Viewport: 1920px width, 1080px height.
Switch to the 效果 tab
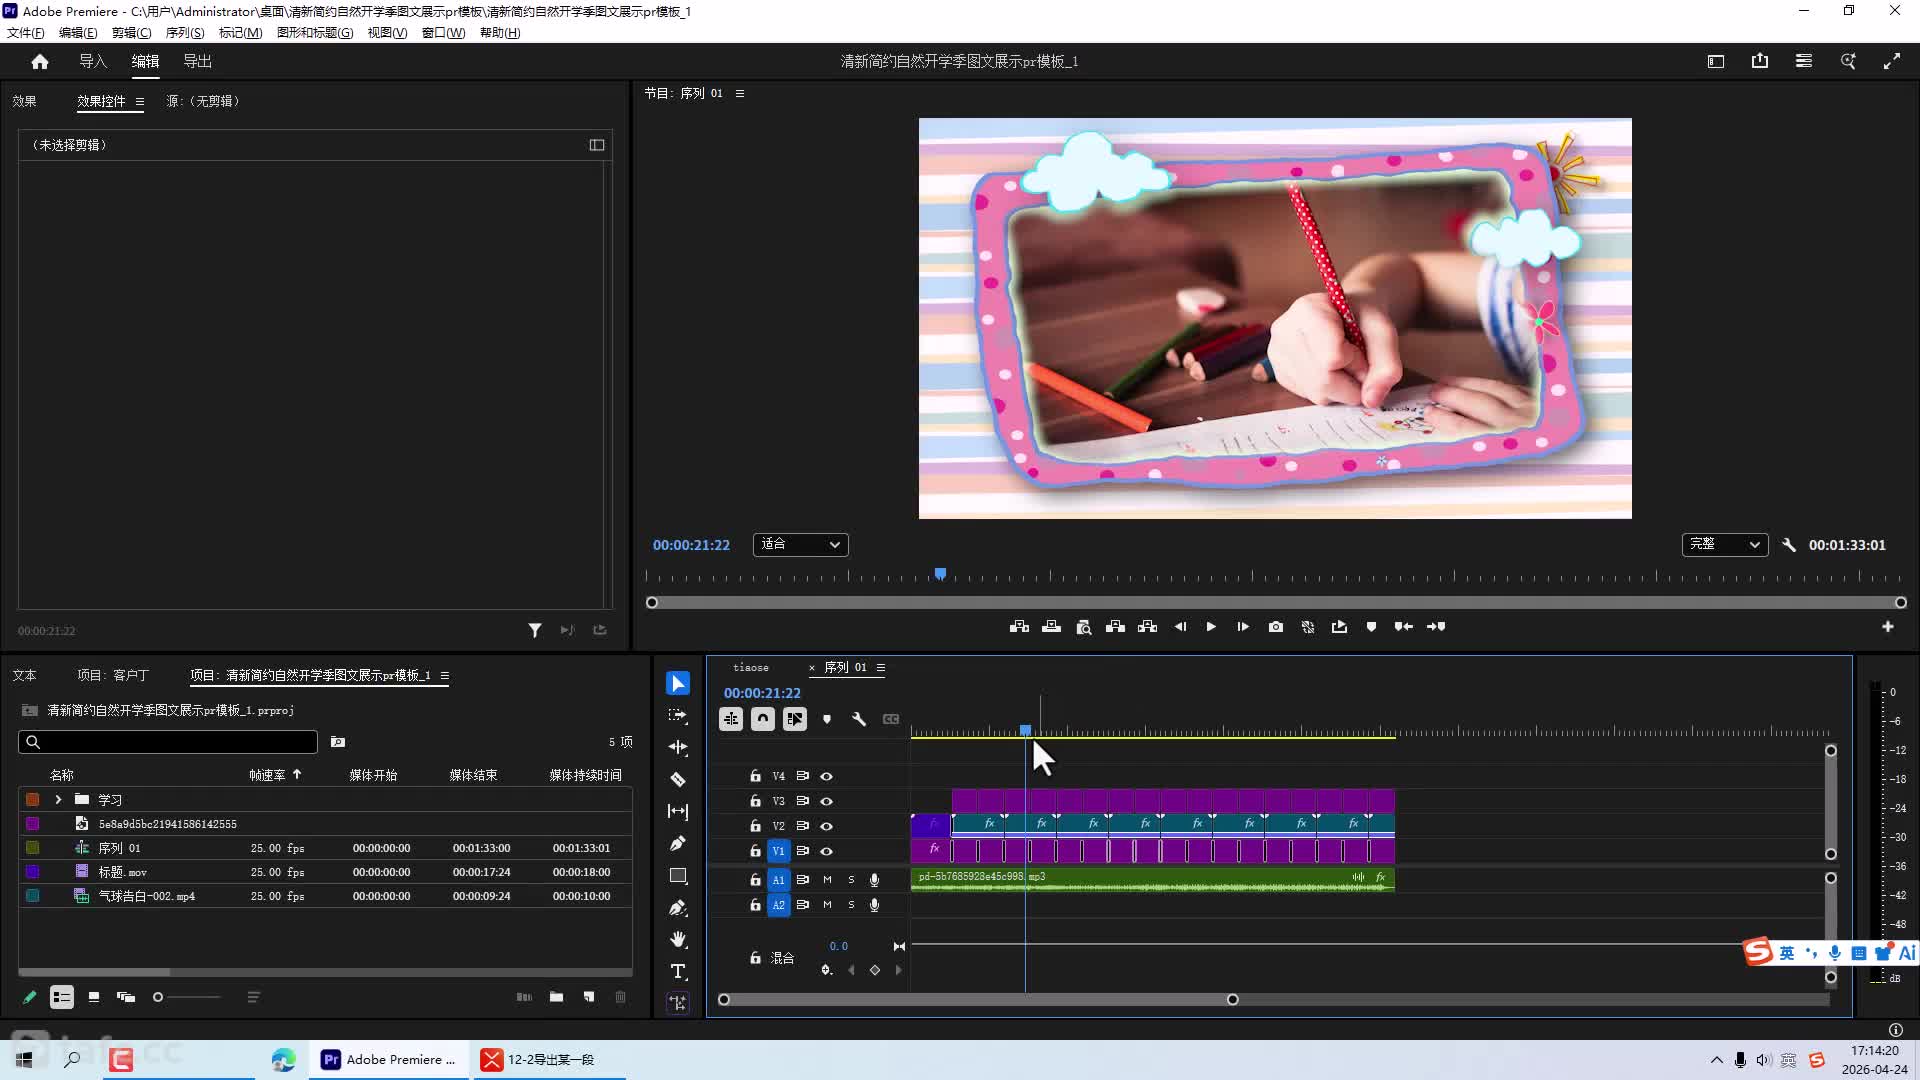click(x=24, y=101)
